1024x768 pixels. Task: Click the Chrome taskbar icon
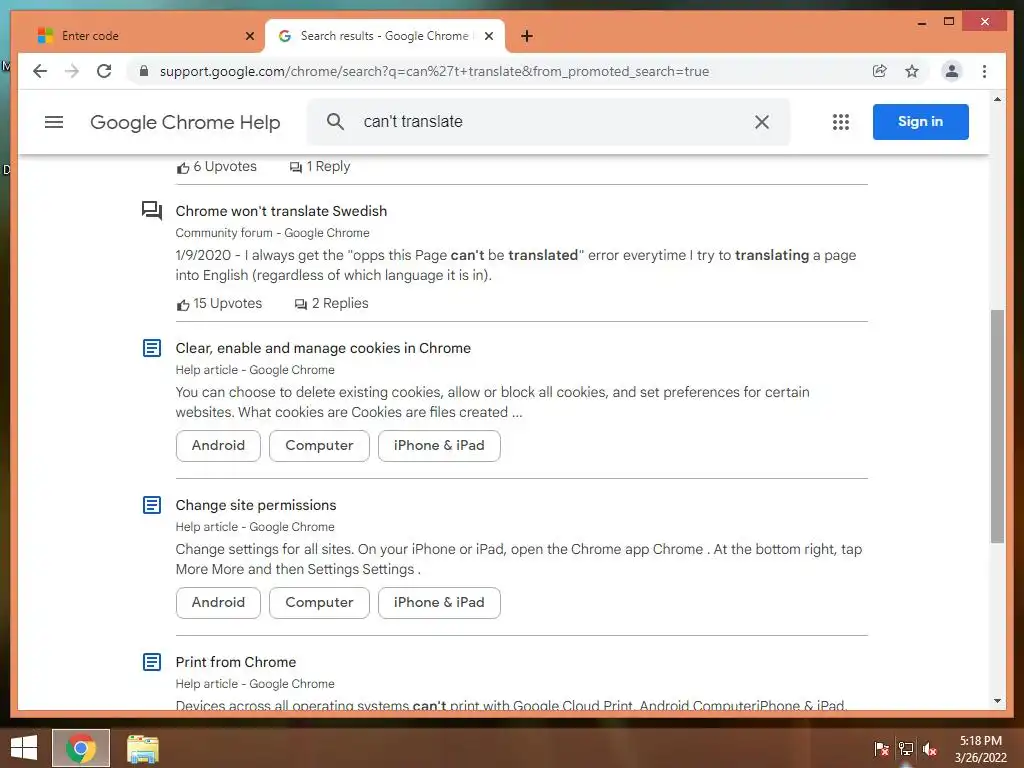pos(81,748)
